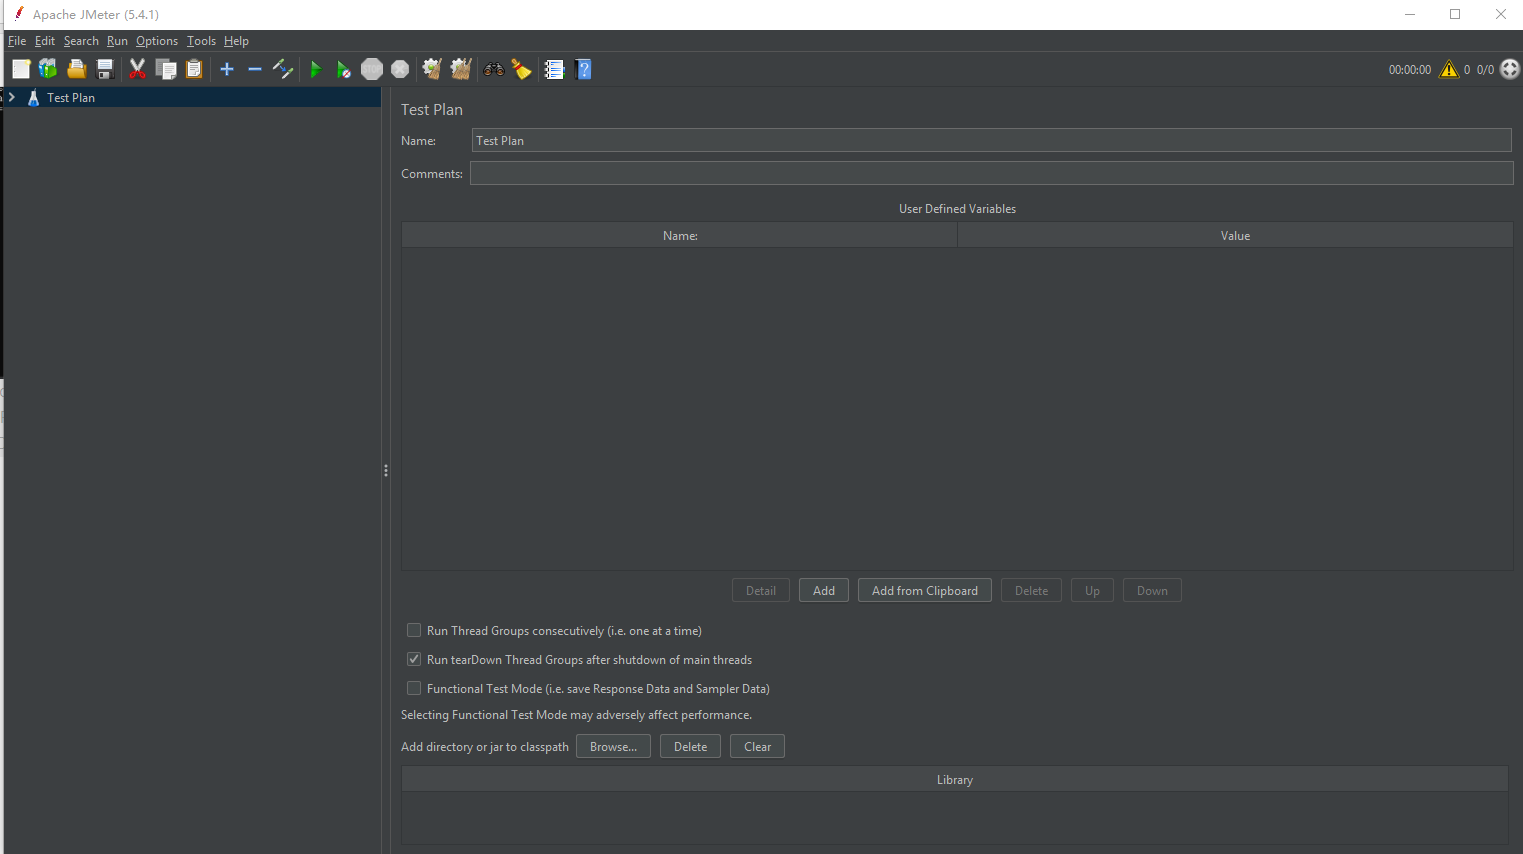Click the Stop sign icon
Image resolution: width=1523 pixels, height=854 pixels.
click(372, 69)
